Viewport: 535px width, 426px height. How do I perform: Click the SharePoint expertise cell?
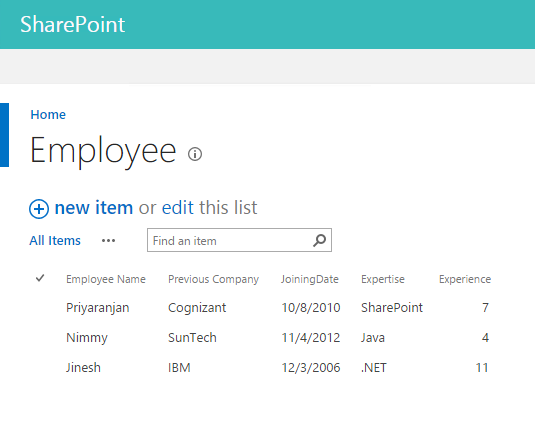(392, 308)
